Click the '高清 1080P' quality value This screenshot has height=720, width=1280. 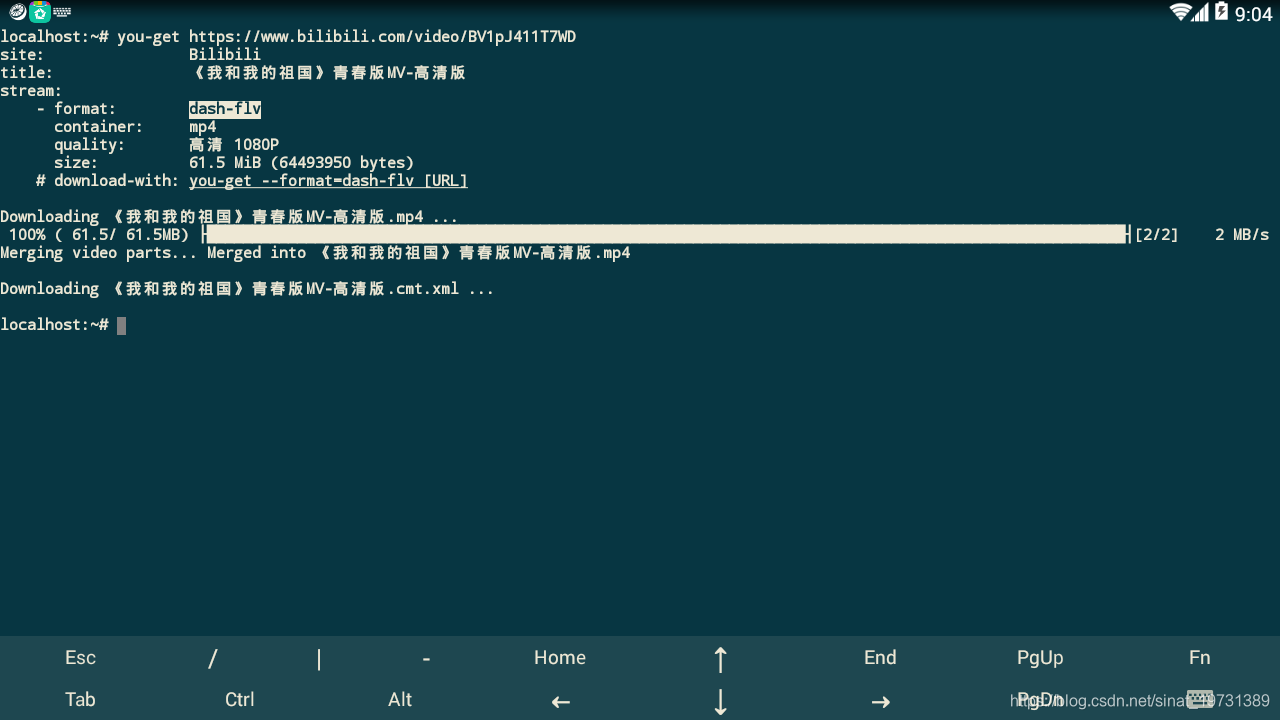coord(234,145)
